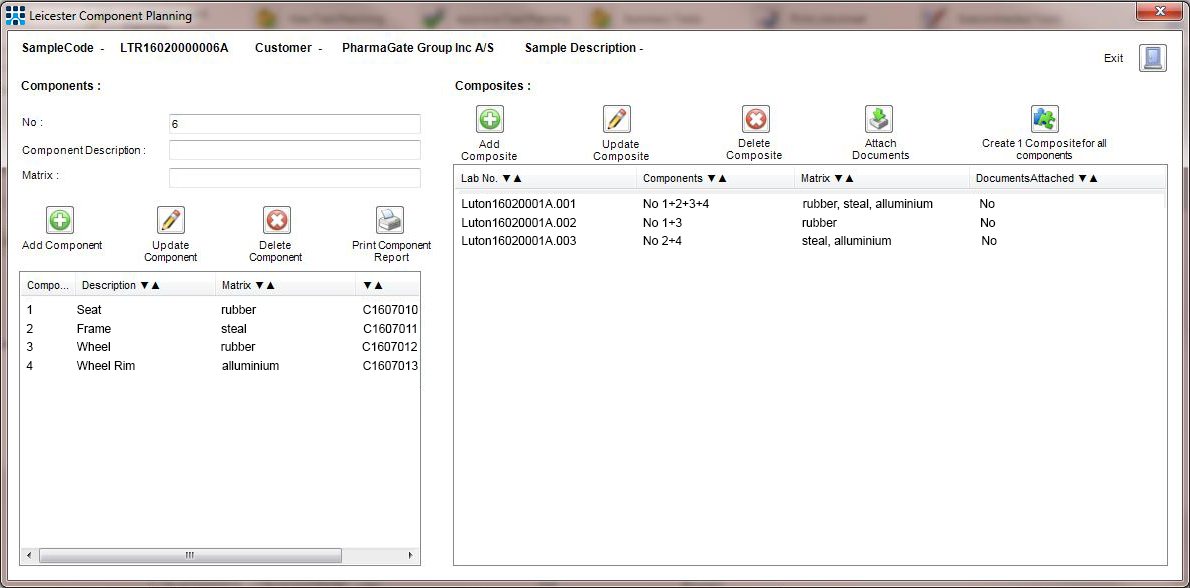The width and height of the screenshot is (1190, 588).
Task: Click the Attach Documents icon
Action: [879, 120]
